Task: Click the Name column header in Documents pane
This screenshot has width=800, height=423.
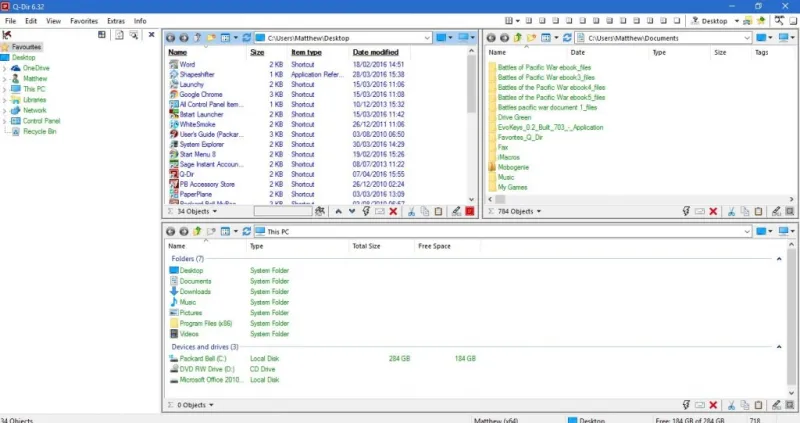Action: pos(497,52)
